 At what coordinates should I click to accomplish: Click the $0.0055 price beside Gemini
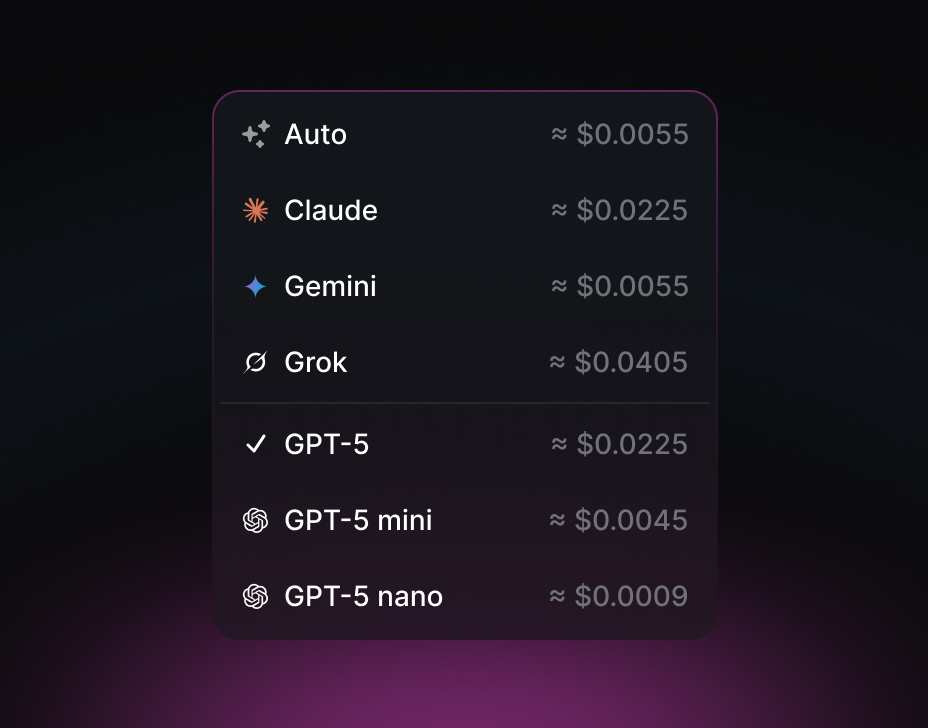tap(620, 286)
